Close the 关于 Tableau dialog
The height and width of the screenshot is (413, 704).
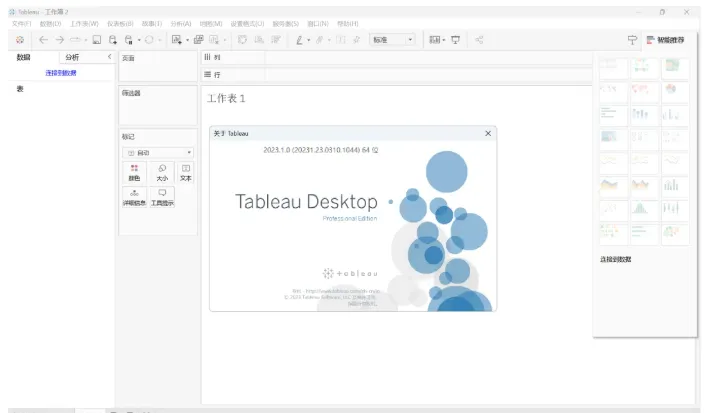pyautogui.click(x=488, y=133)
